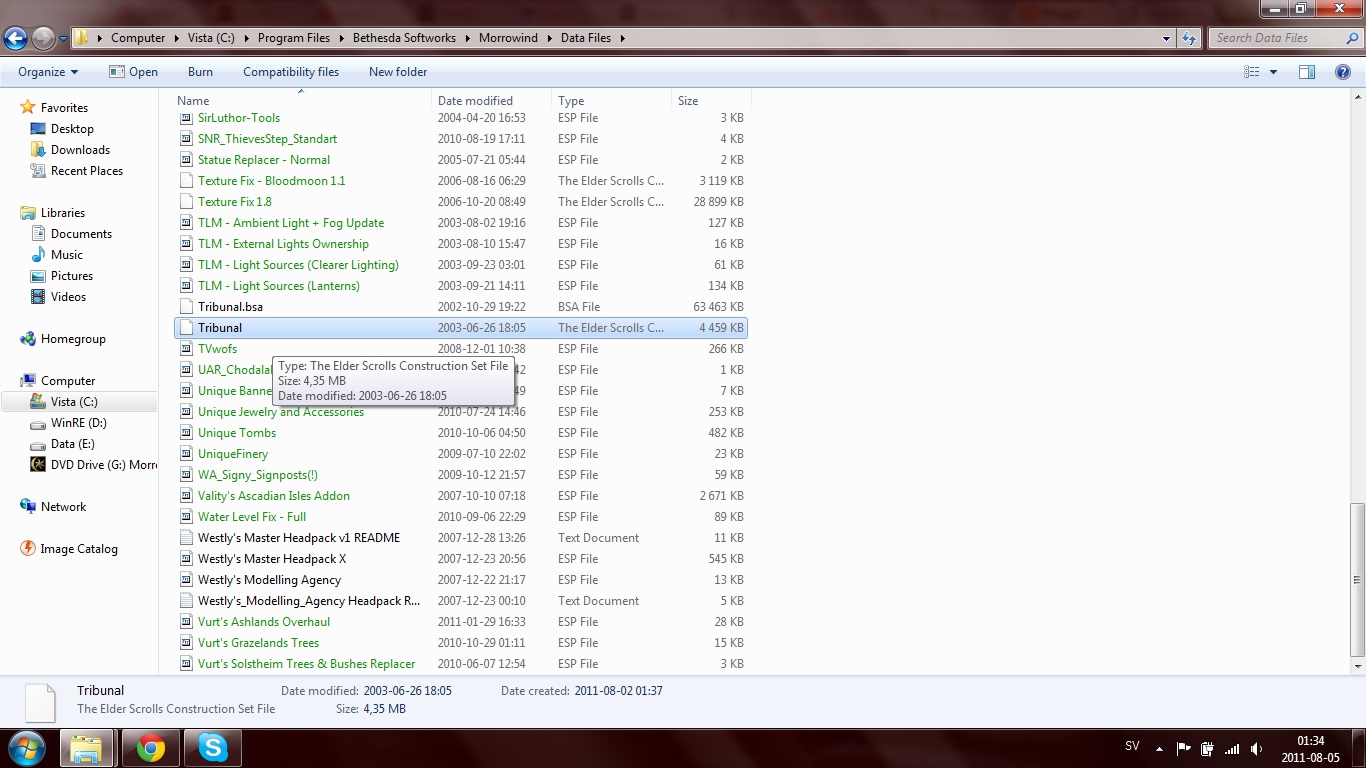Select Computer in the address breadcrumb
1366x768 pixels.
[138, 38]
